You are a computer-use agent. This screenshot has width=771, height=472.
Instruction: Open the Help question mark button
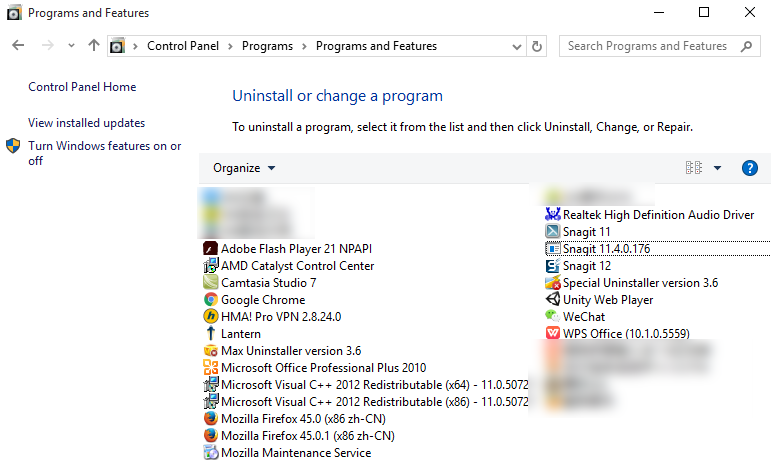click(749, 168)
